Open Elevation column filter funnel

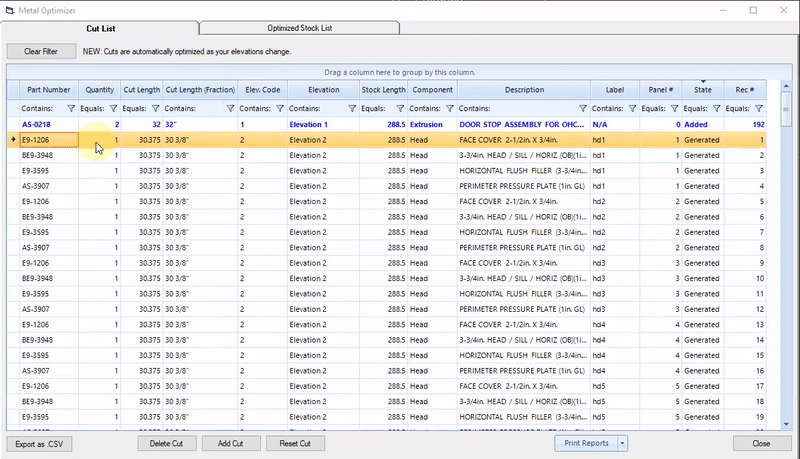pos(352,108)
